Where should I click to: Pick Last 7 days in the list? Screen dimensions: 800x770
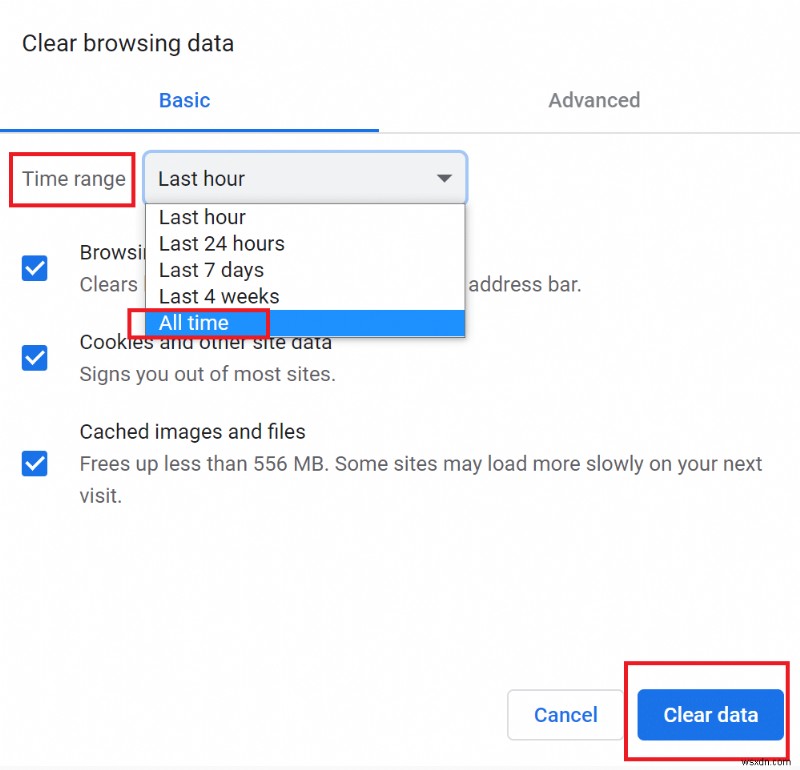tap(212, 270)
